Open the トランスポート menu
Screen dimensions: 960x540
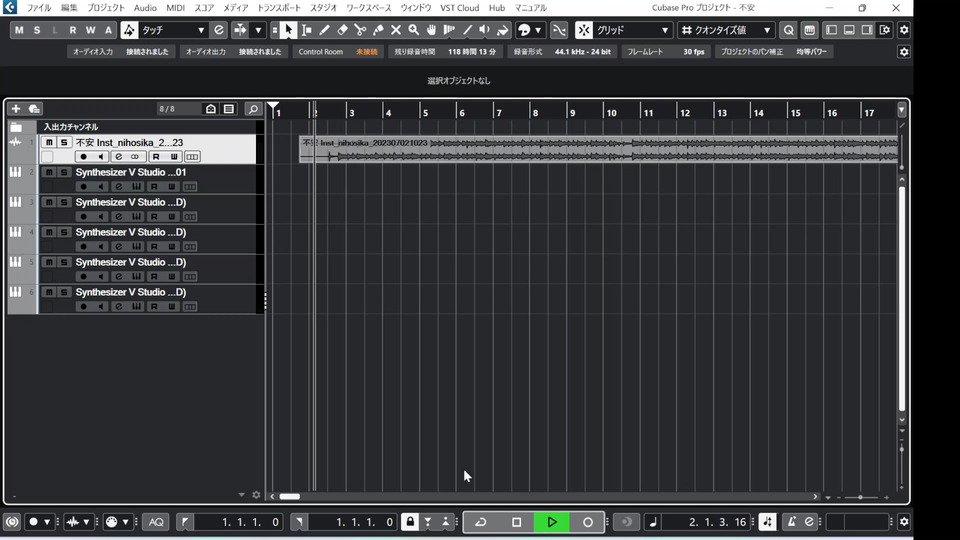click(x=279, y=8)
